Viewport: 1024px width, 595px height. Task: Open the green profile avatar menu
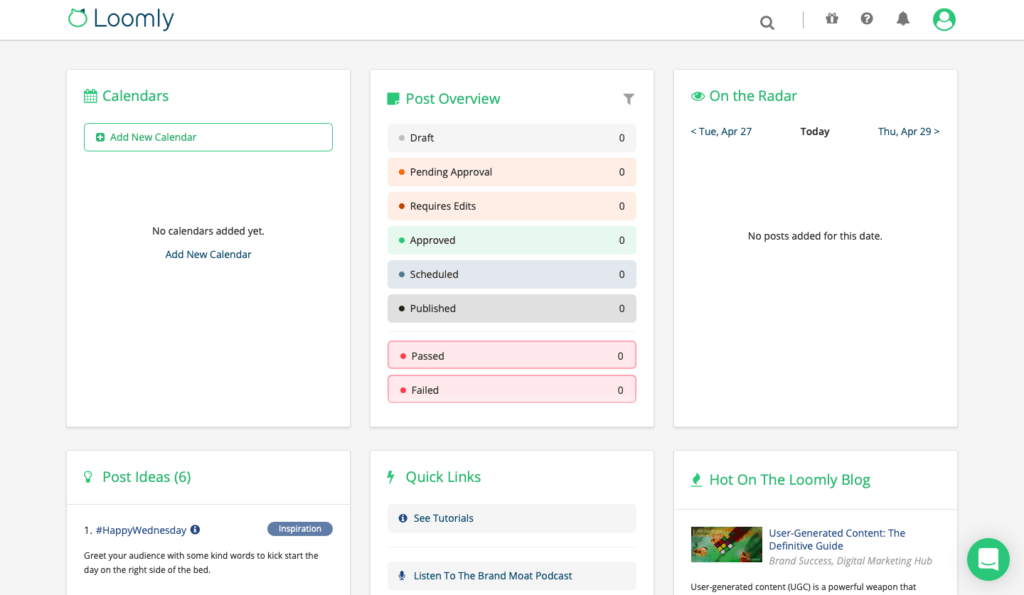tap(943, 19)
